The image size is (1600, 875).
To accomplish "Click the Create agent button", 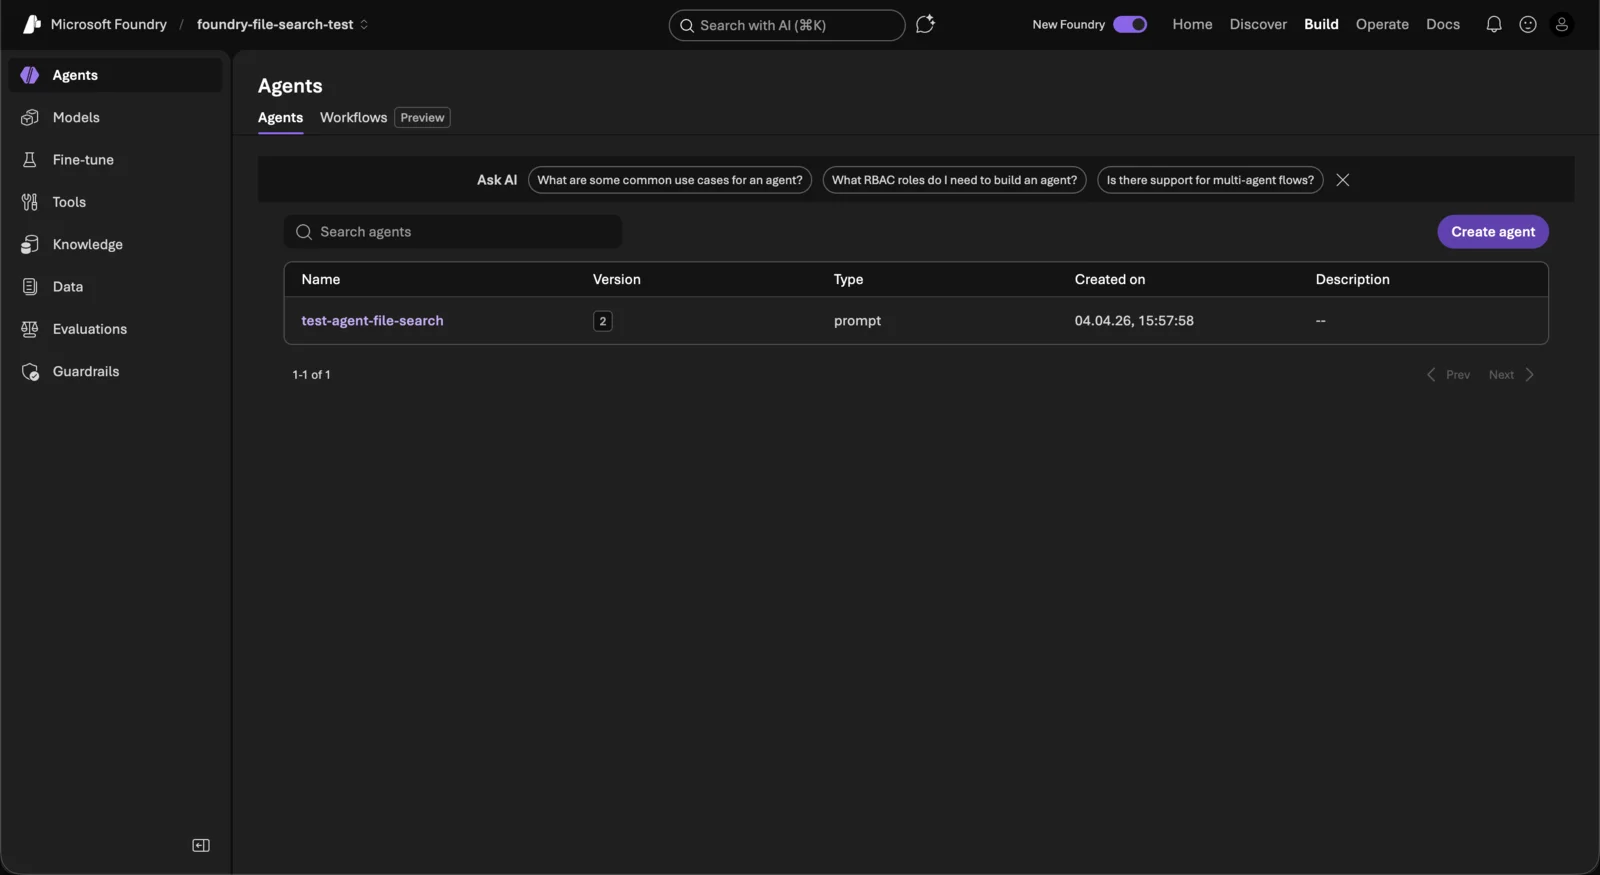I will pyautogui.click(x=1492, y=232).
